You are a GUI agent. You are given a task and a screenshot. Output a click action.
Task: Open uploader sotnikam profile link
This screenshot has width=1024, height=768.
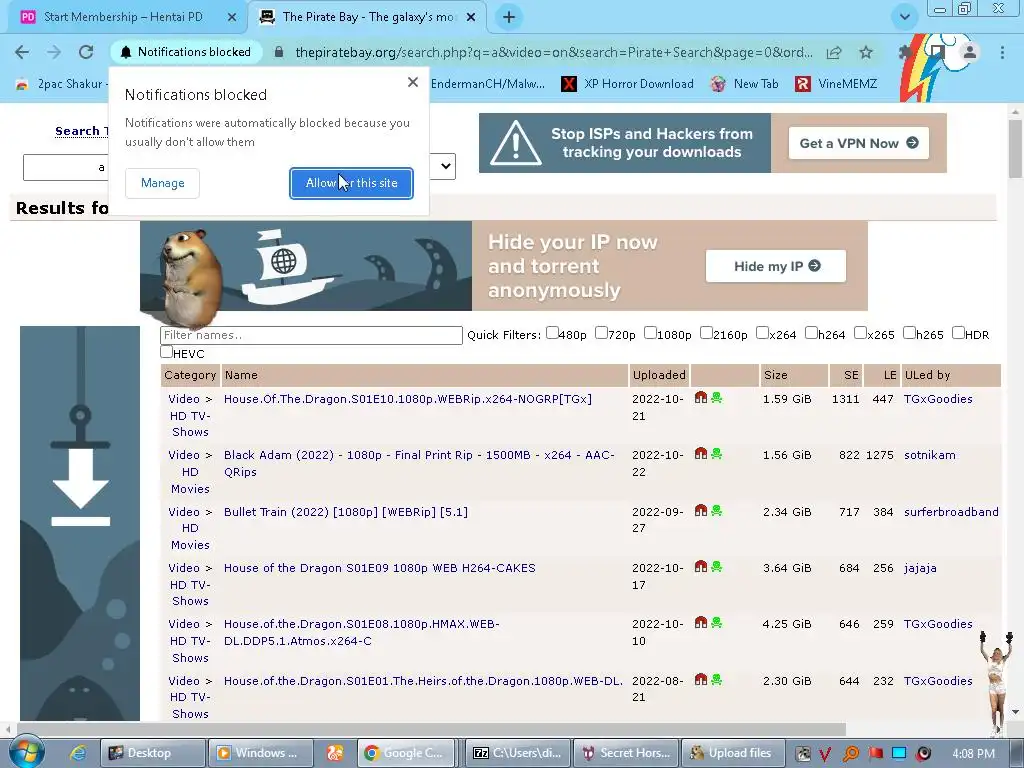[929, 455]
